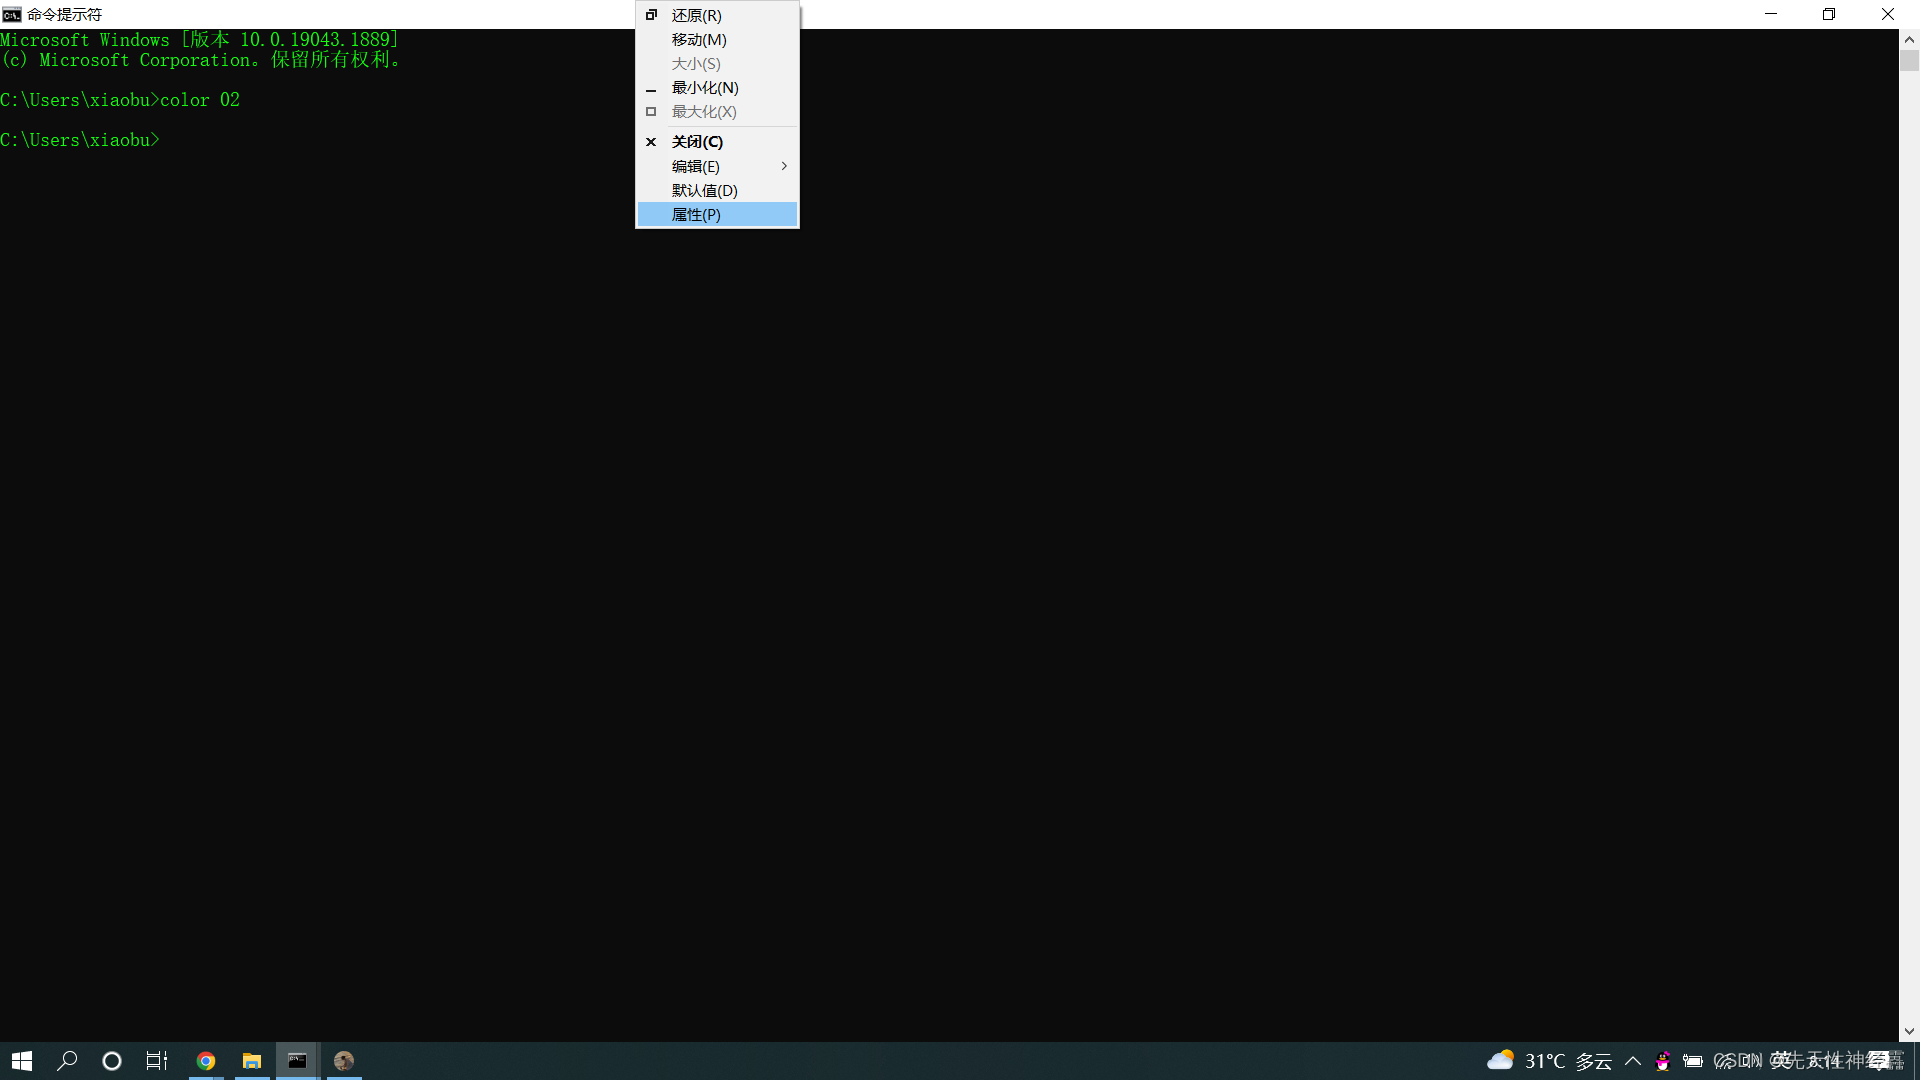Open the weather widget showing 31°C

coord(1549,1061)
